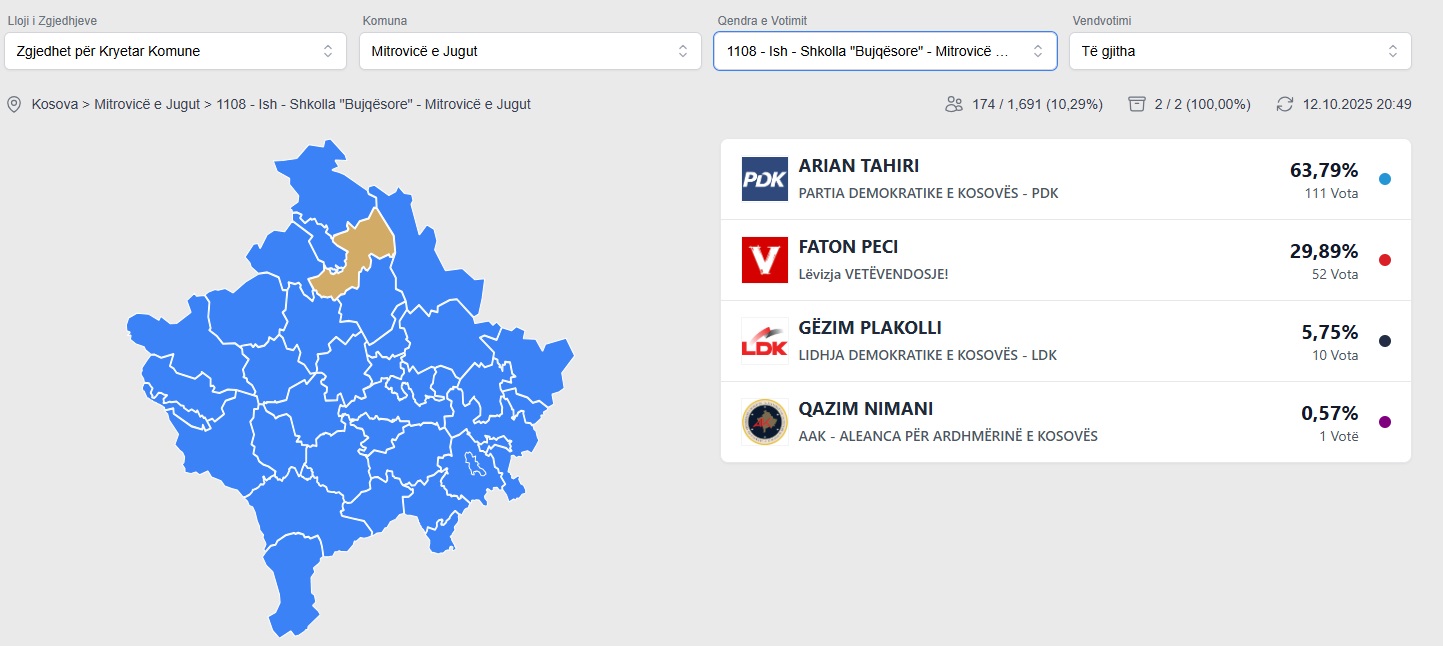Open the Lloji i Zgjedhjeve dropdown
Viewport: 1443px width, 646px height.
click(x=175, y=51)
